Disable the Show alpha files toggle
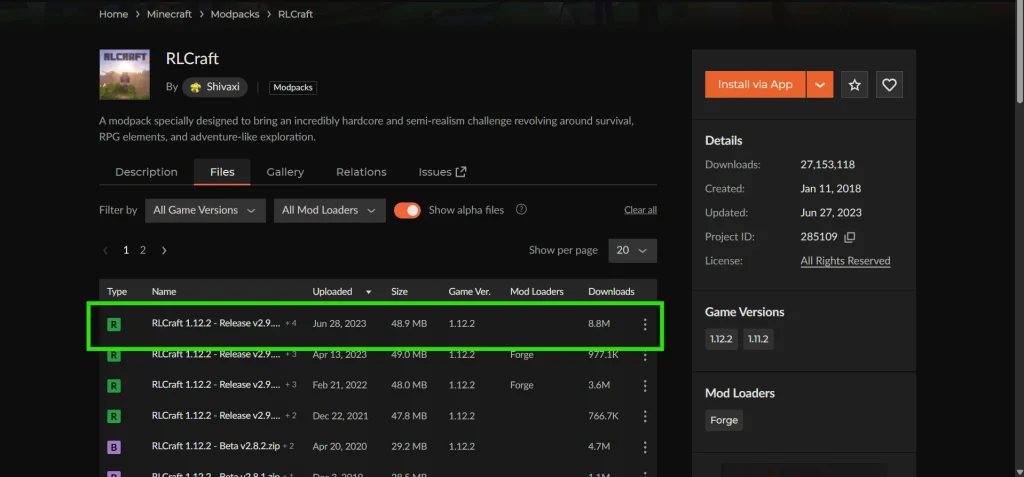Screen dimensions: 1024x477 pos(407,210)
